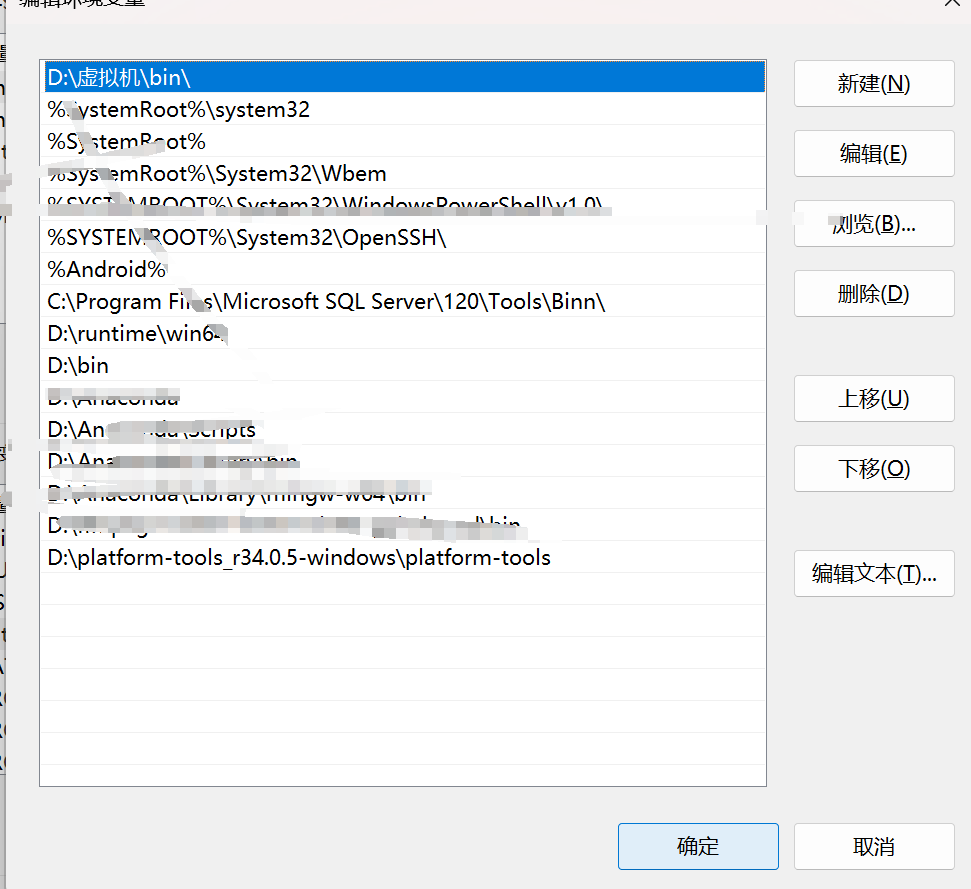The height and width of the screenshot is (889, 971).
Task: Click the 删除(D) button
Action: click(x=873, y=293)
